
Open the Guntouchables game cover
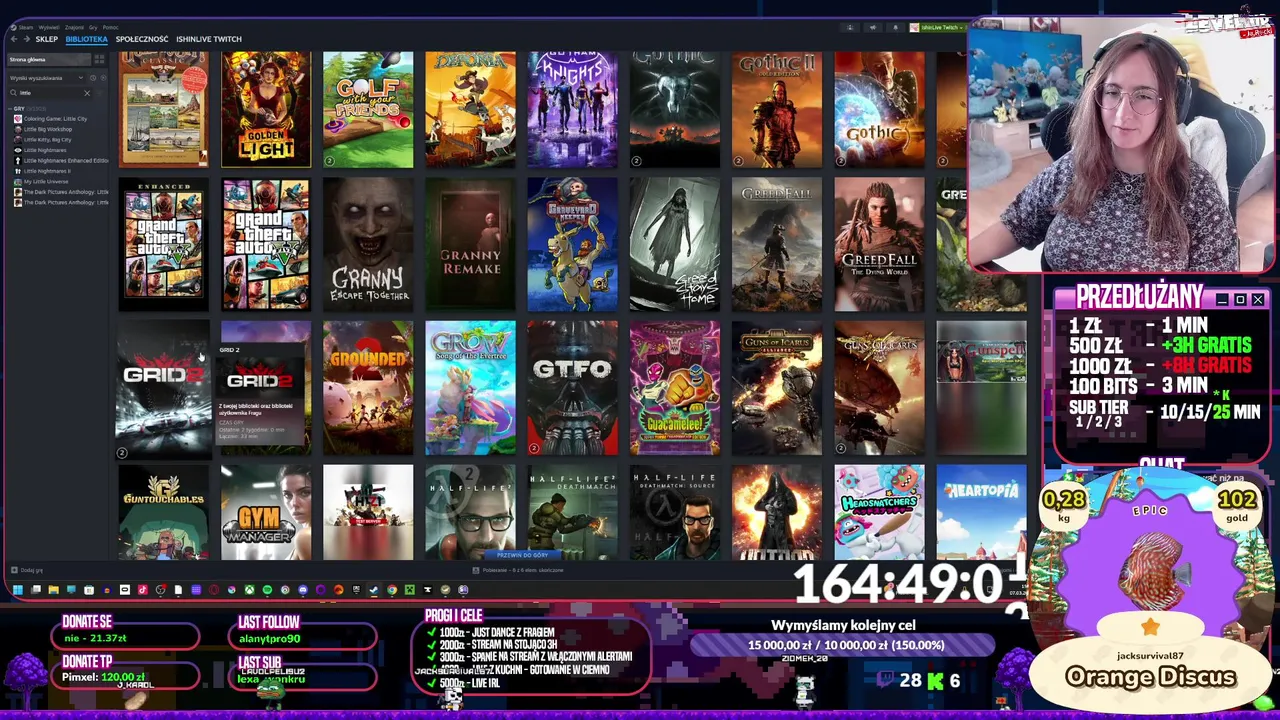point(163,512)
